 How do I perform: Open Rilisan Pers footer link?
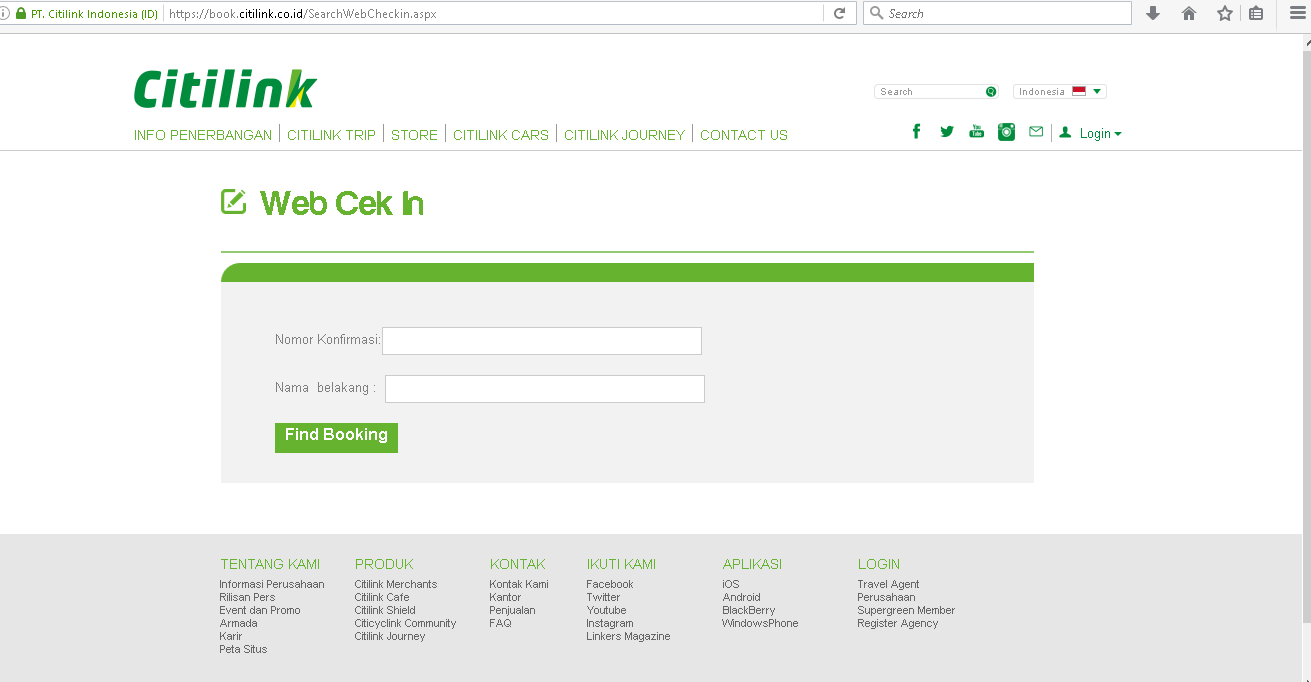[x=247, y=597]
